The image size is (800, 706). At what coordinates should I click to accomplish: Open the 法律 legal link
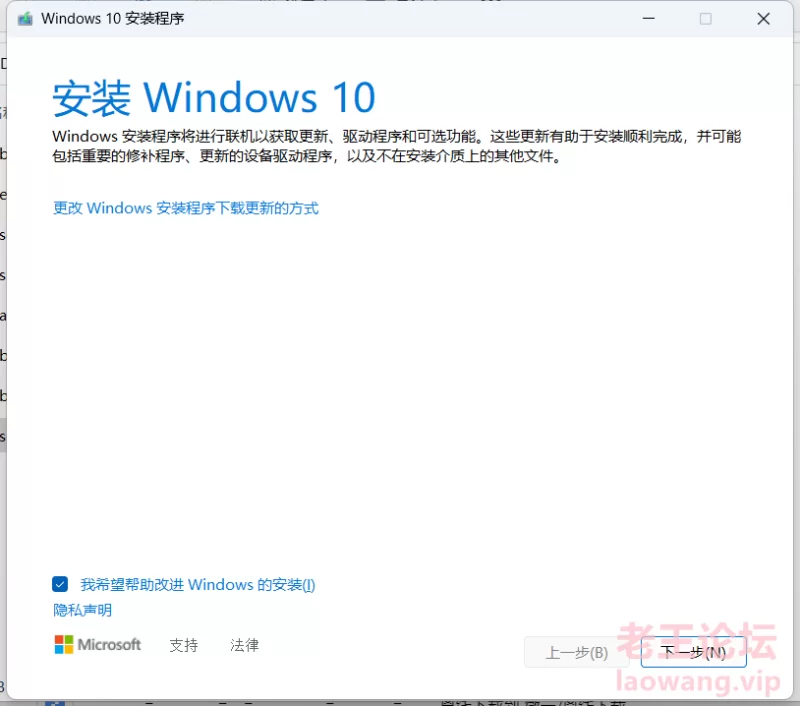tap(244, 645)
